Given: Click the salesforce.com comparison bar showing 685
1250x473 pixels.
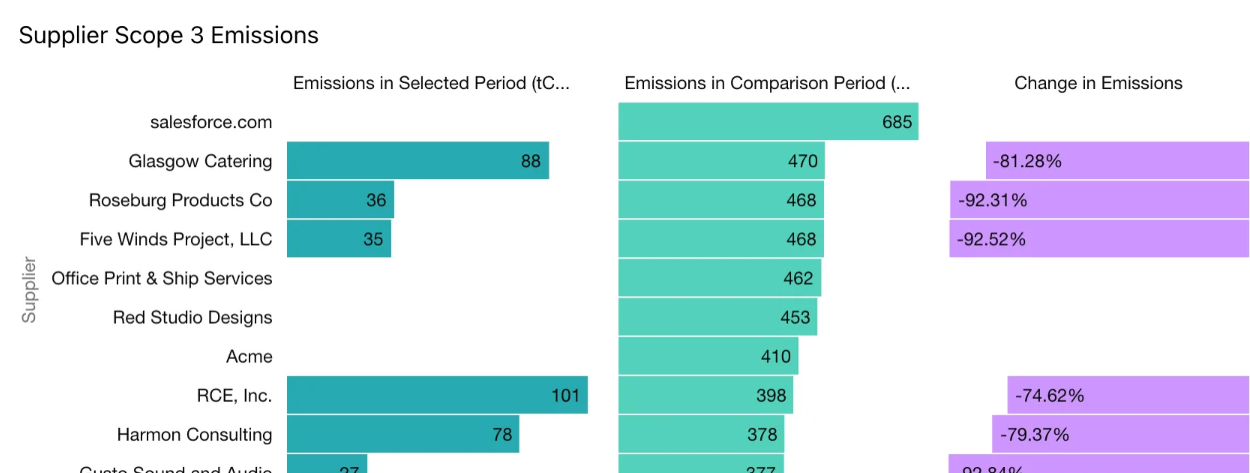Looking at the screenshot, I should click(768, 122).
